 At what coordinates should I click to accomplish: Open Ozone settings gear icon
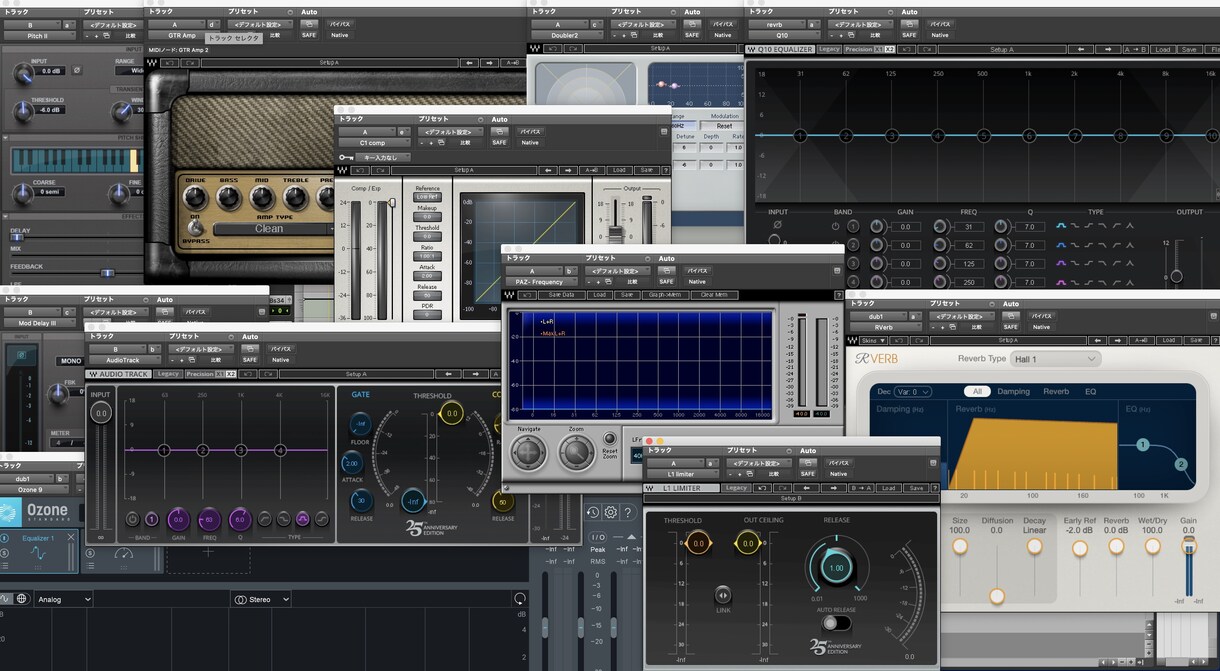[x=610, y=513]
